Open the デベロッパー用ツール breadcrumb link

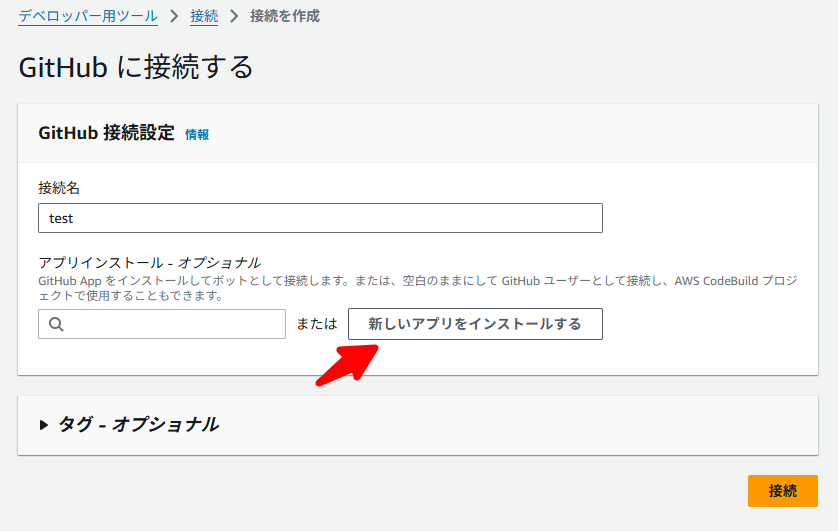click(88, 16)
